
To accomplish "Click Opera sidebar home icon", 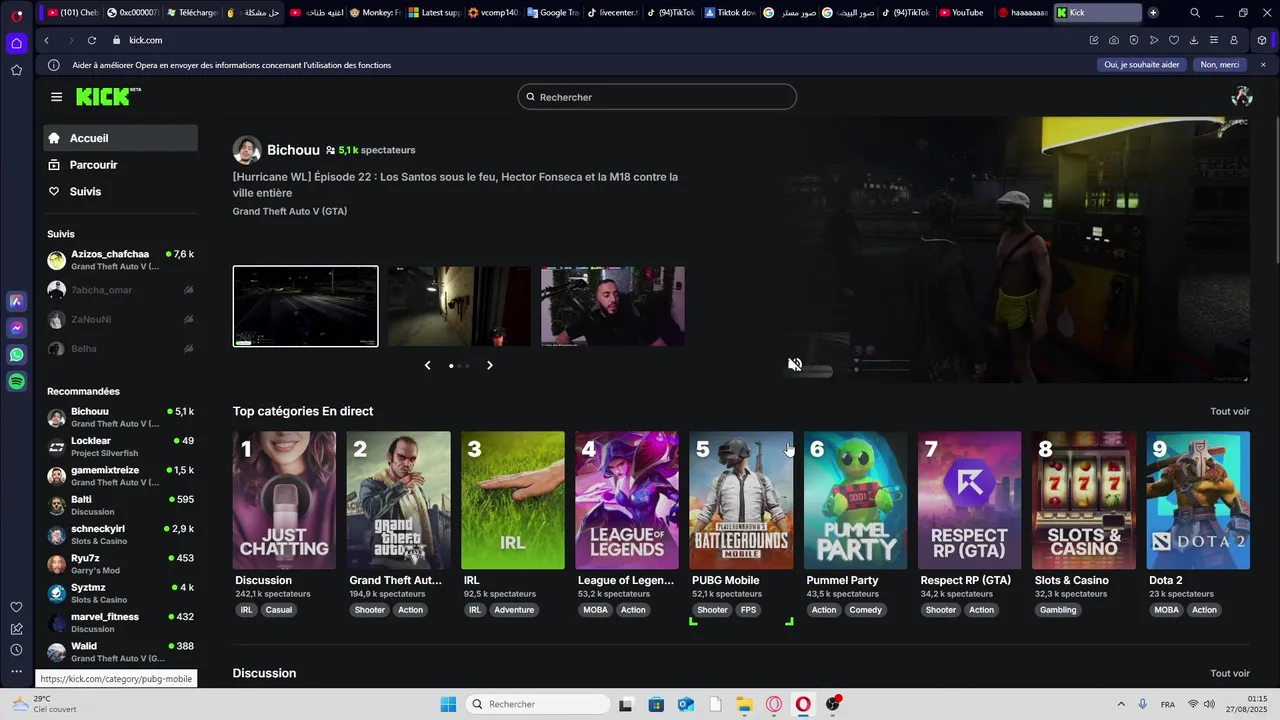I will click(17, 43).
